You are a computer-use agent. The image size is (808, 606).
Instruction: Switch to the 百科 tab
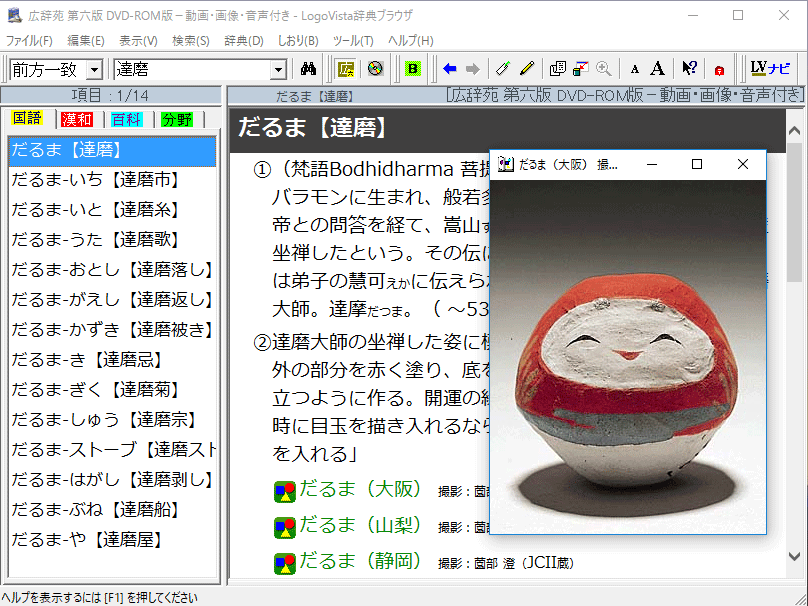(127, 120)
